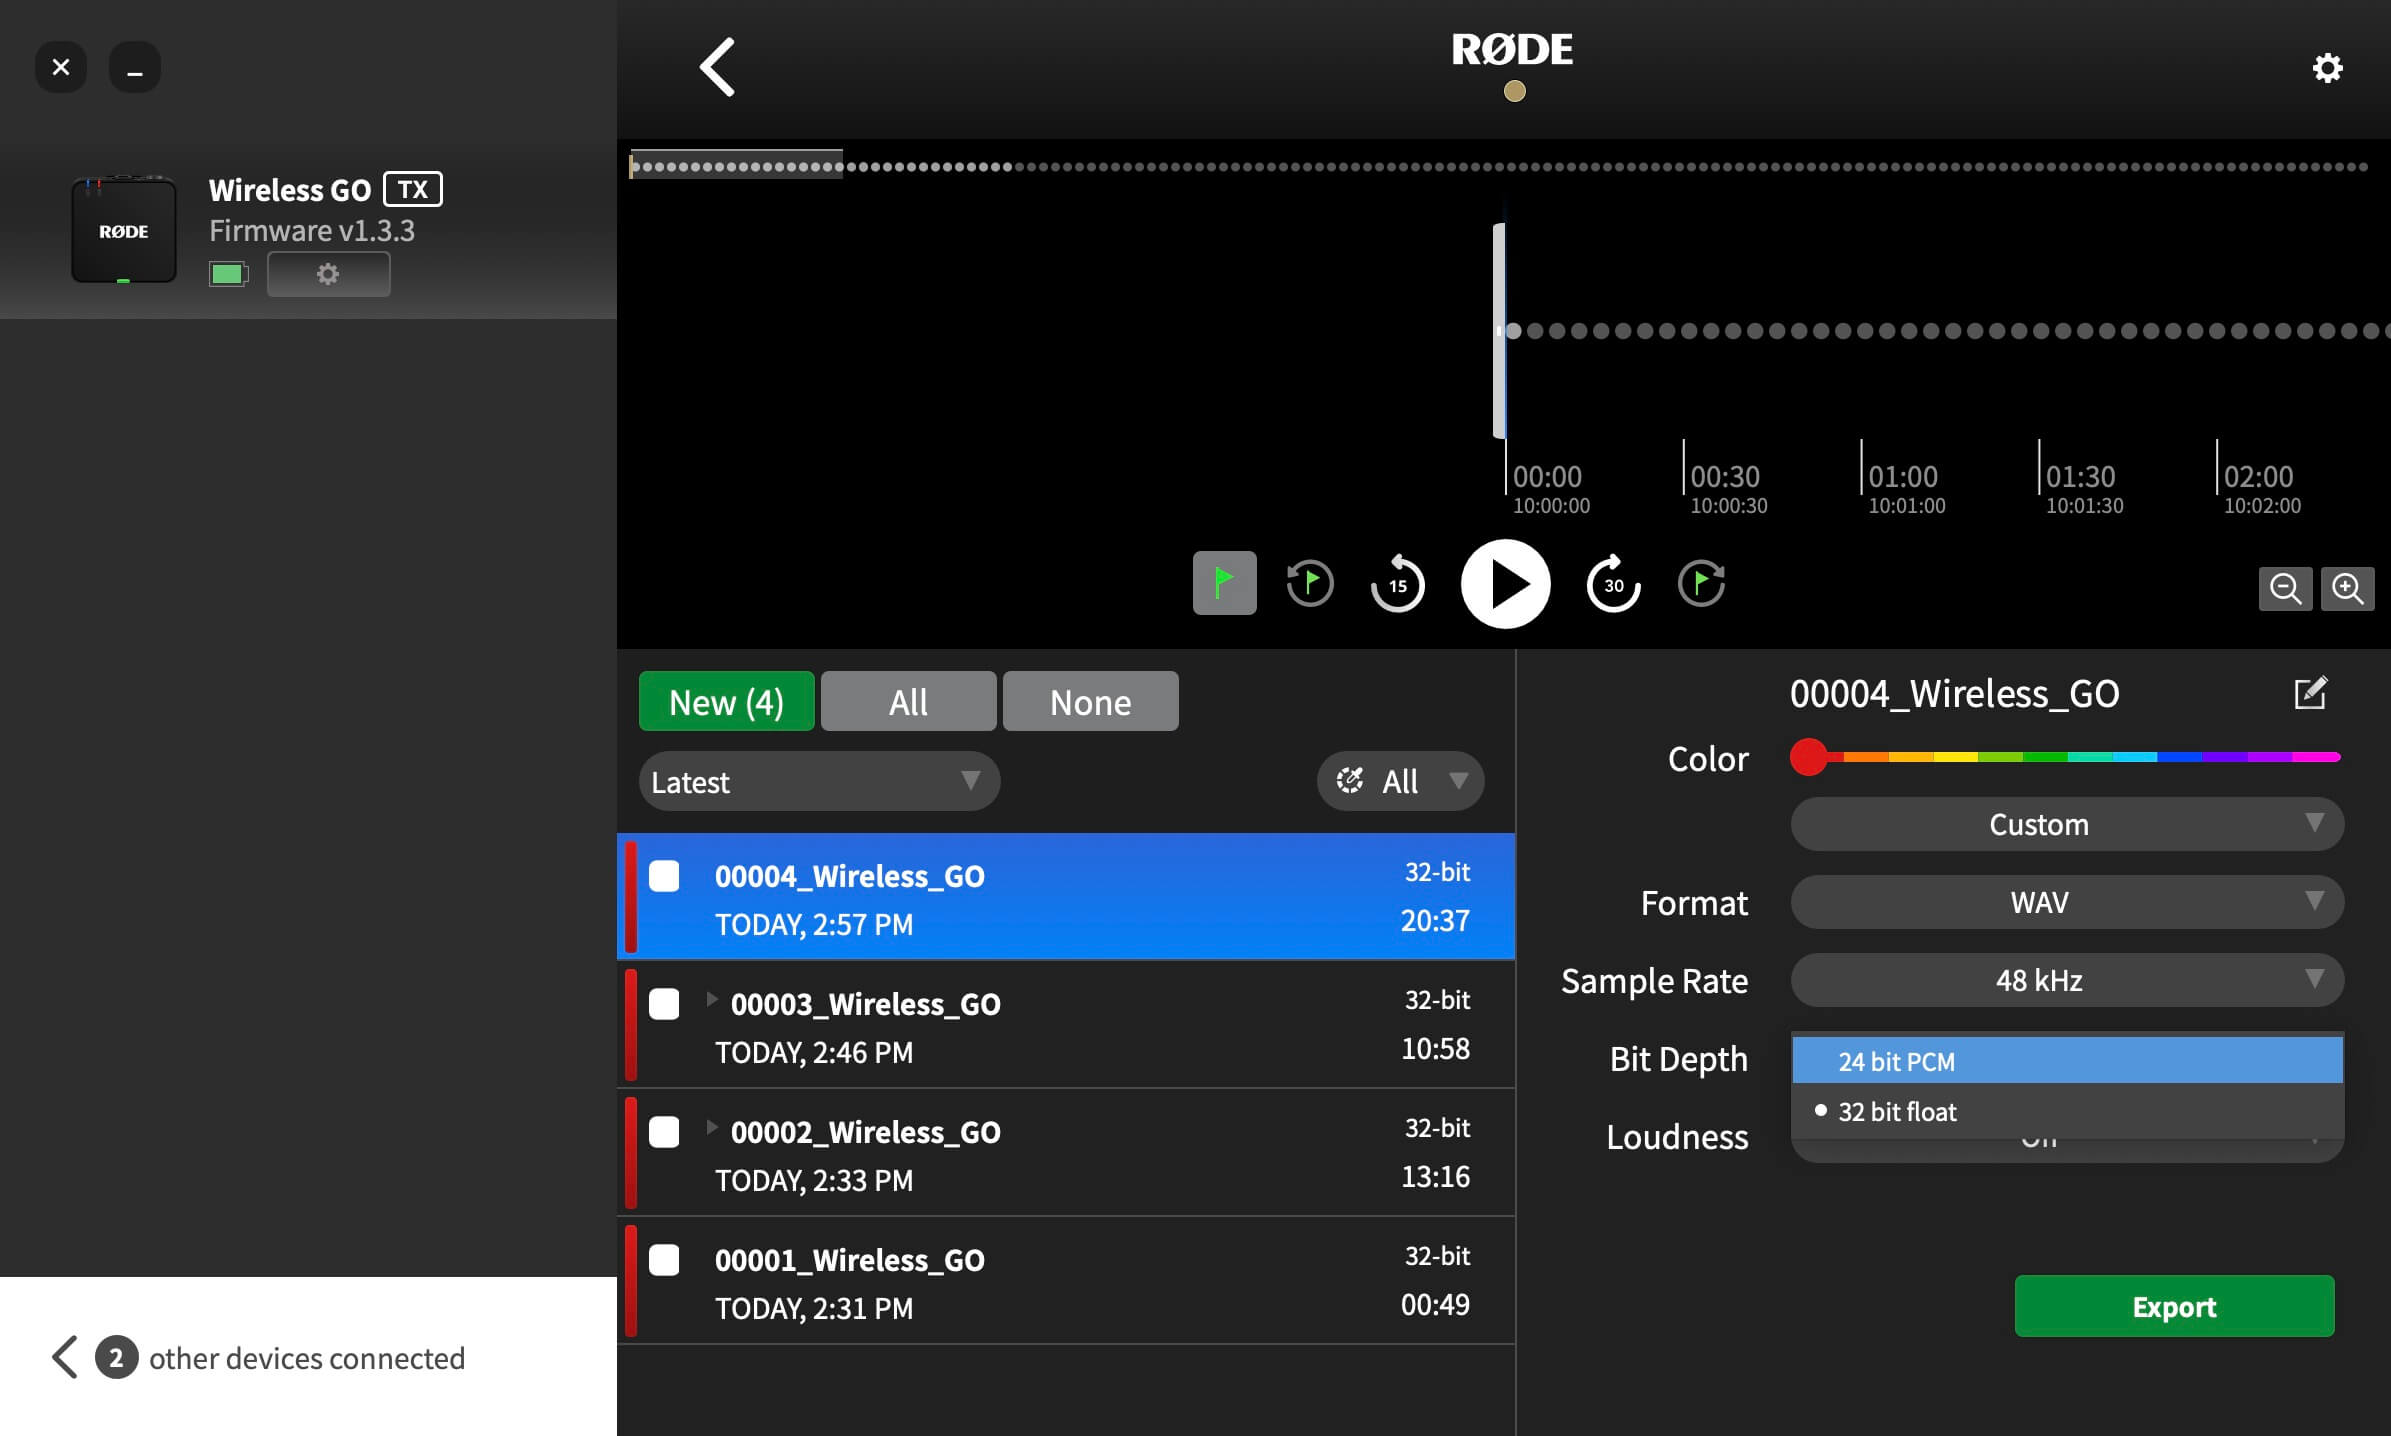Go back using the top back arrow
Image resolution: width=2391 pixels, height=1436 pixels.
717,67
